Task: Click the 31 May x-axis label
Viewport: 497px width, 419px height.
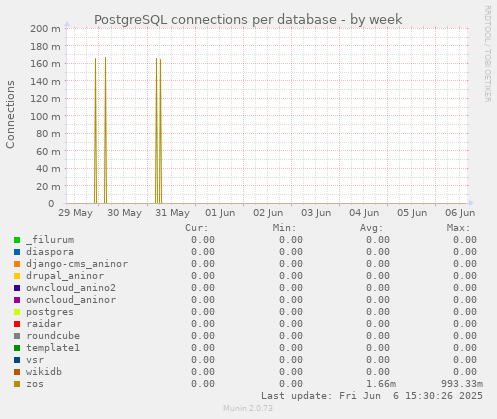Action: pos(172,213)
